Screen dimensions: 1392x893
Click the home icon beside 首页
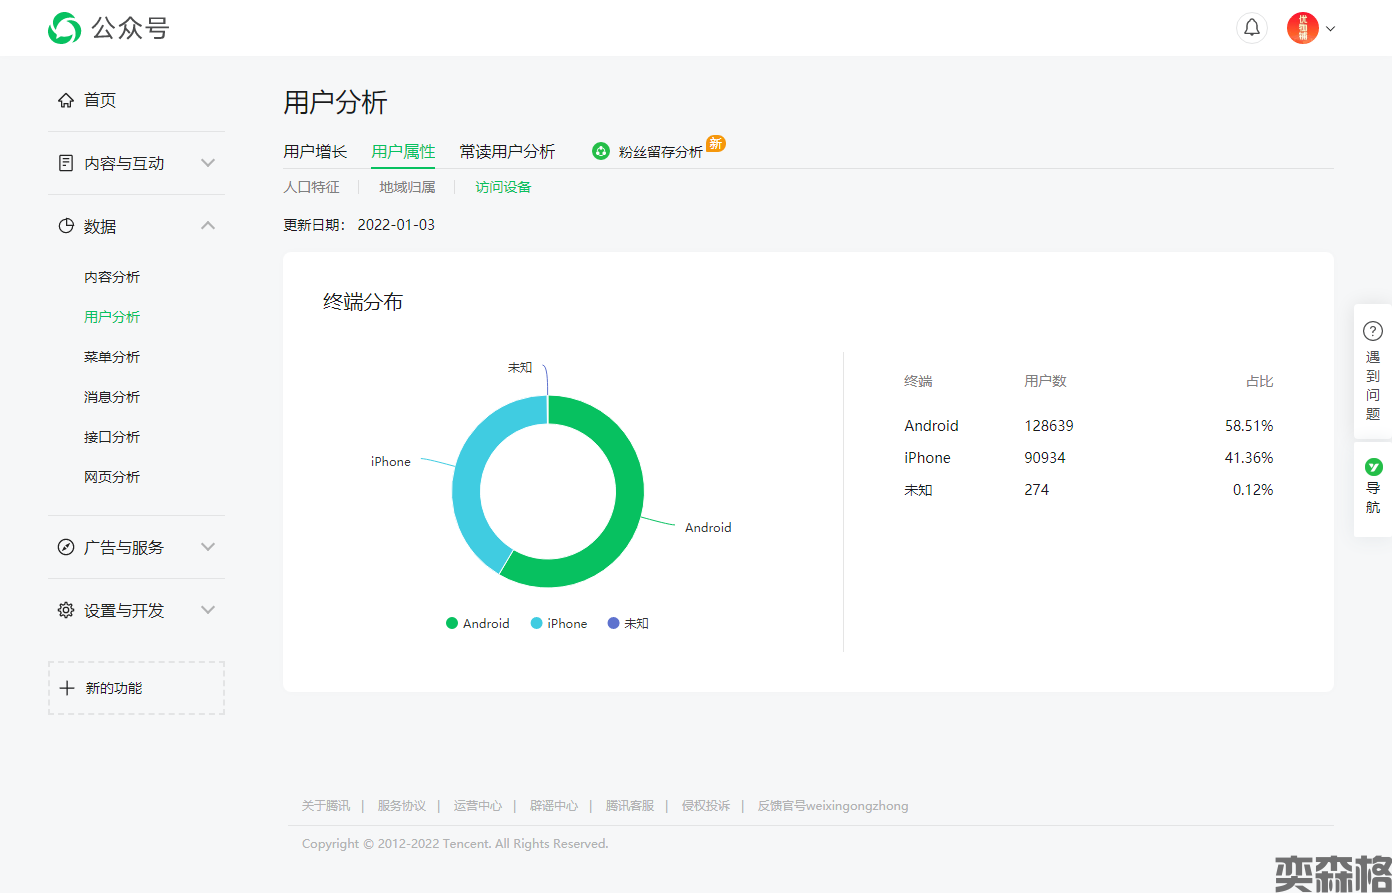66,100
